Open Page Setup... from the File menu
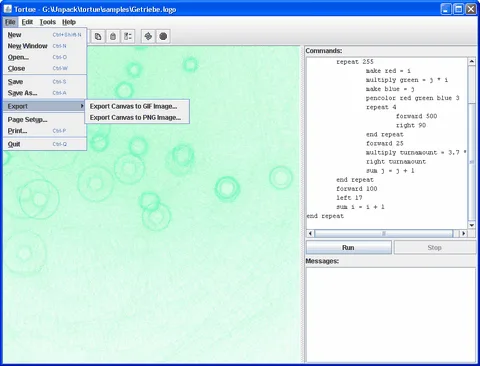Image resolution: width=480 pixels, height=366 pixels. (x=45, y=120)
